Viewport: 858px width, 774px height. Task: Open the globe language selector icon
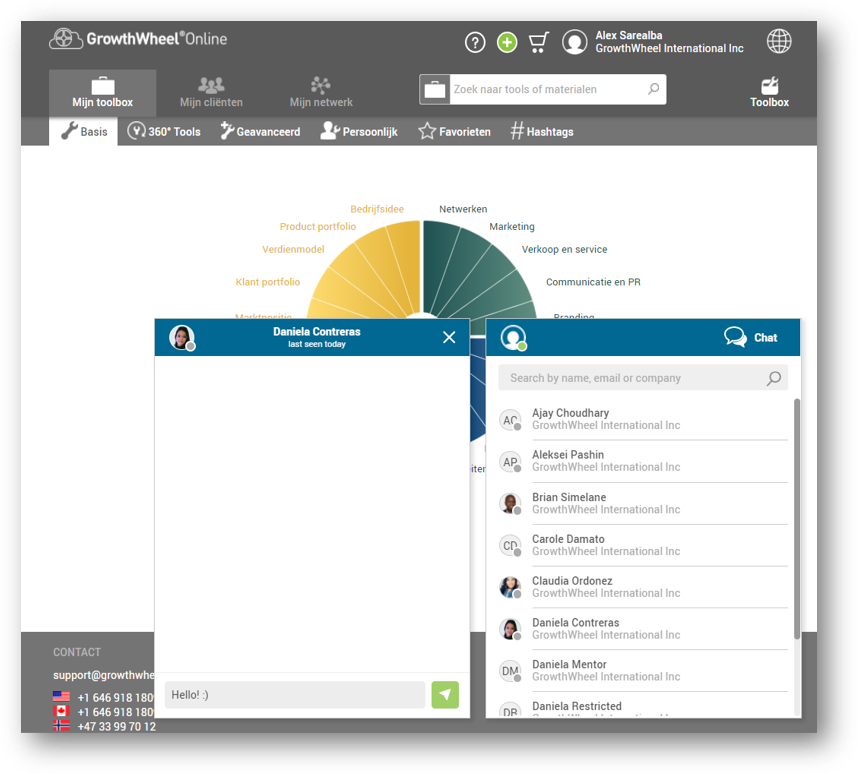click(779, 41)
